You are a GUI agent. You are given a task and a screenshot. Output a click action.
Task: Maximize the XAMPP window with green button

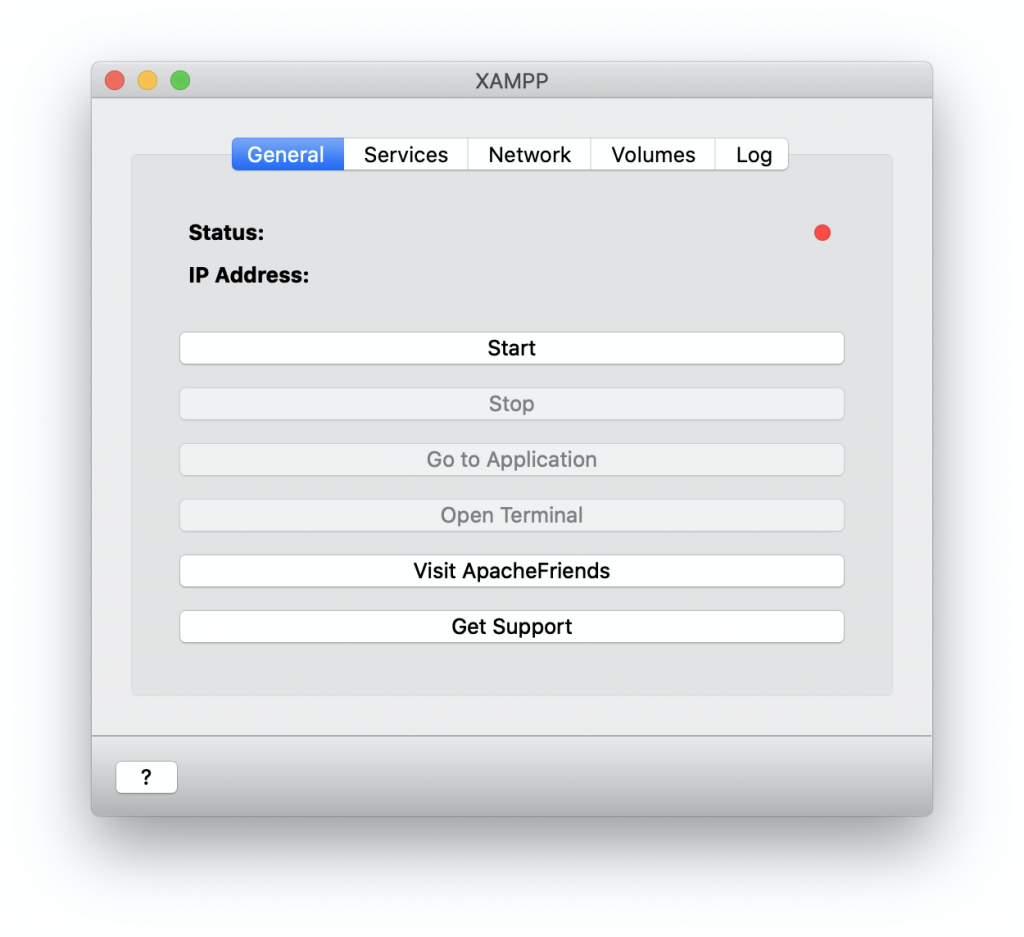[x=180, y=80]
